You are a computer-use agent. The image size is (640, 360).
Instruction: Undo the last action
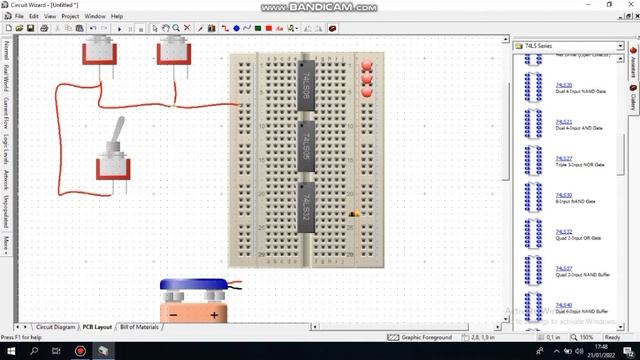[x=93, y=28]
